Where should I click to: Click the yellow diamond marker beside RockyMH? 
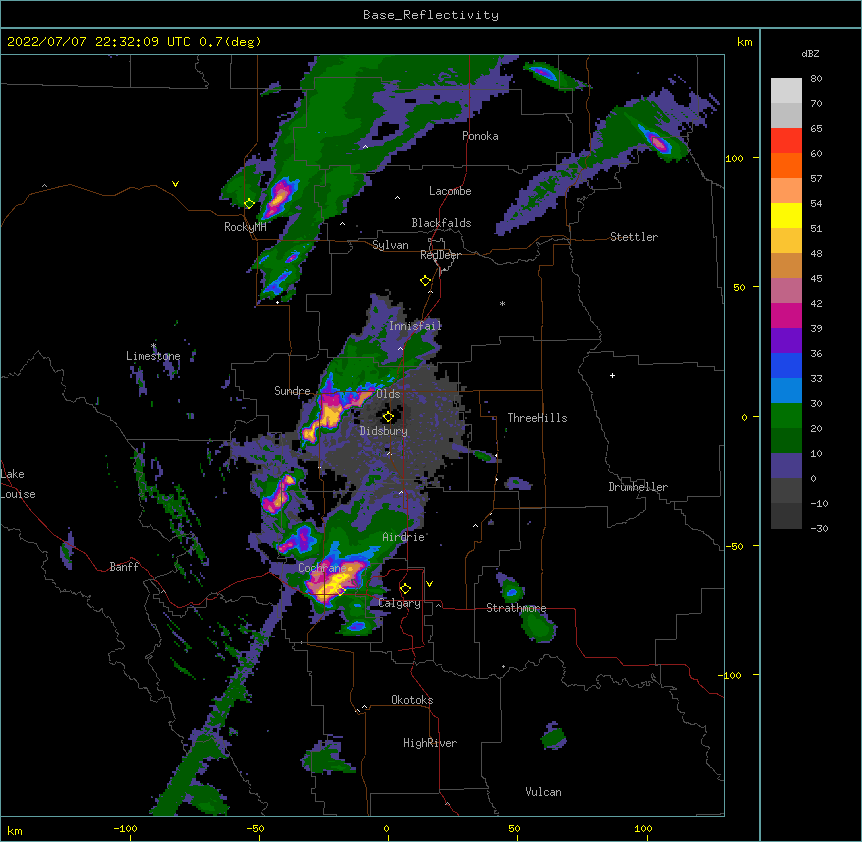click(x=249, y=204)
